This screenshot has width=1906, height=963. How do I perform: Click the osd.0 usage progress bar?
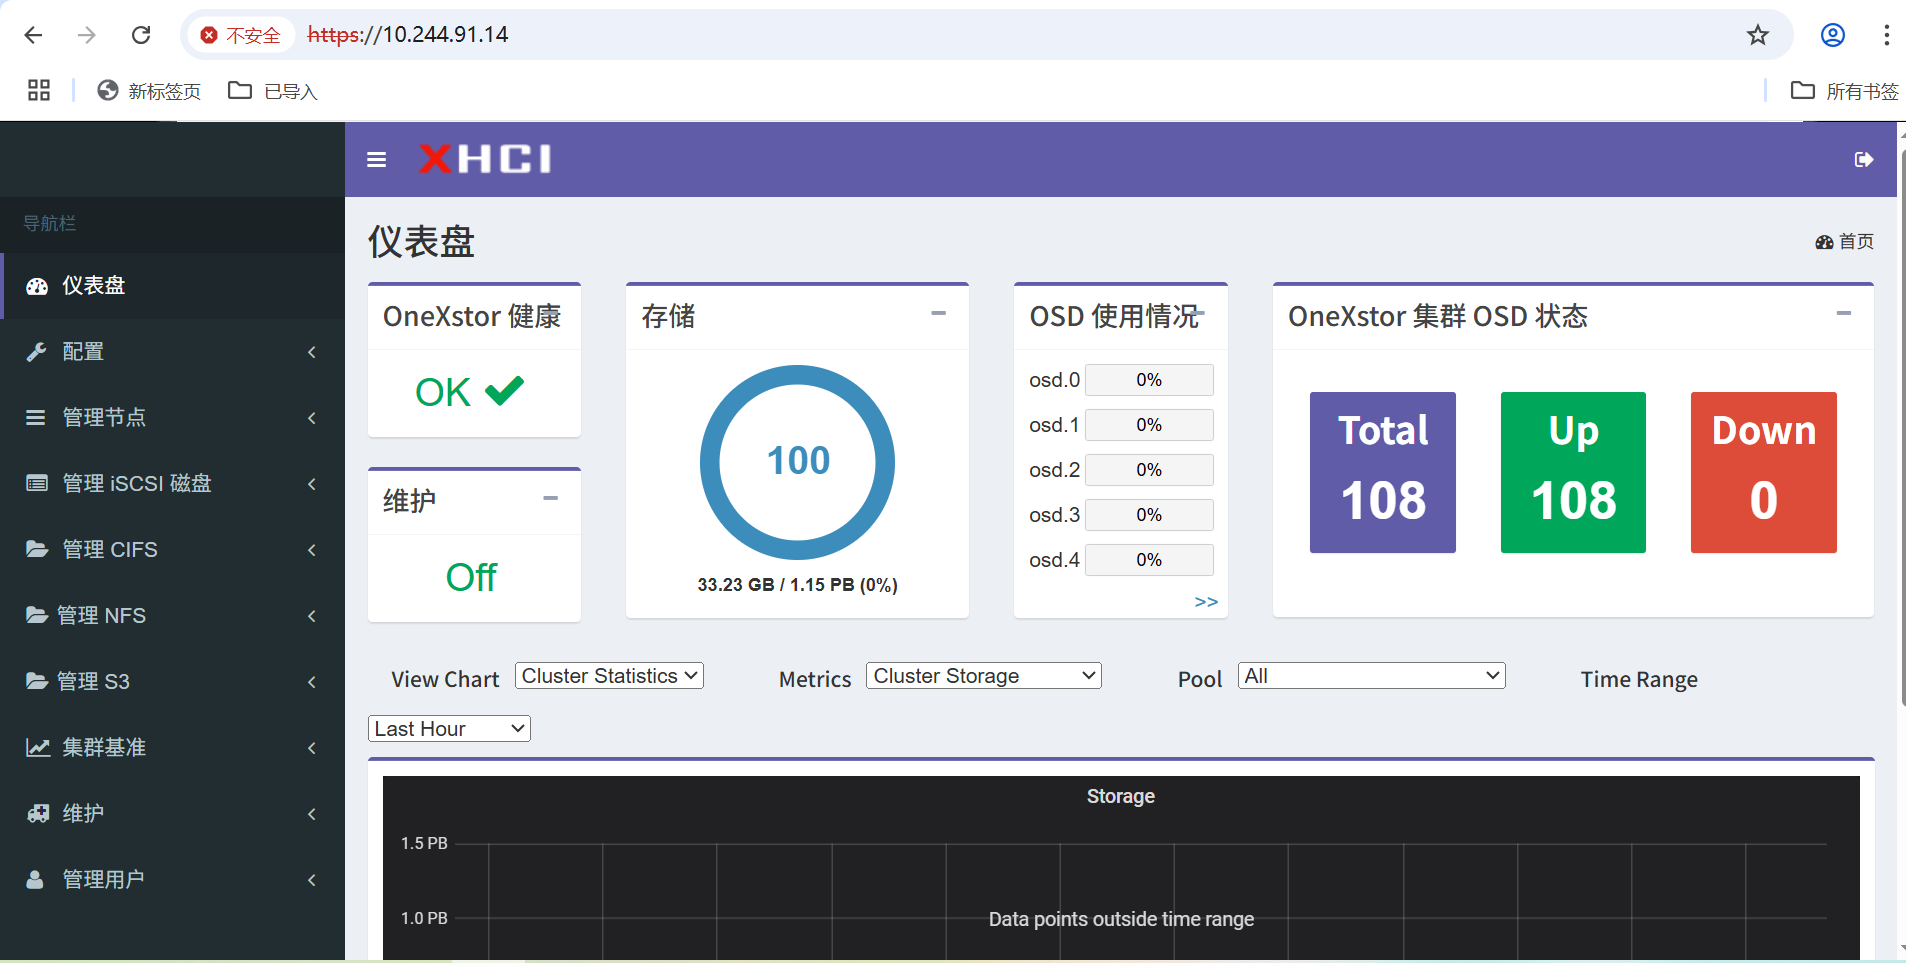coord(1148,379)
